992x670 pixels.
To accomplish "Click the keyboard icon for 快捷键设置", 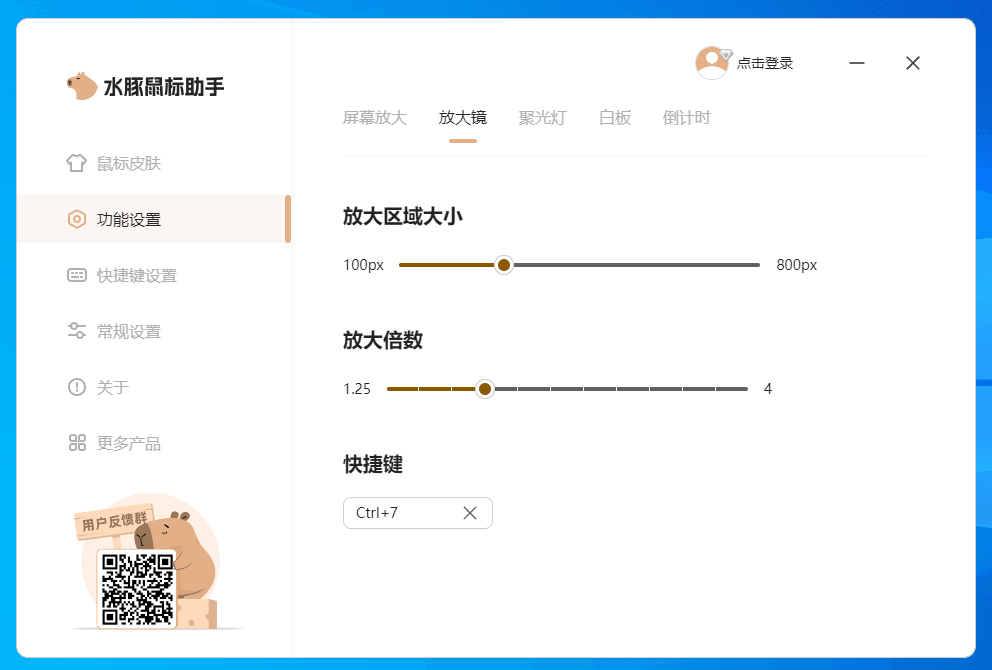I will point(77,275).
